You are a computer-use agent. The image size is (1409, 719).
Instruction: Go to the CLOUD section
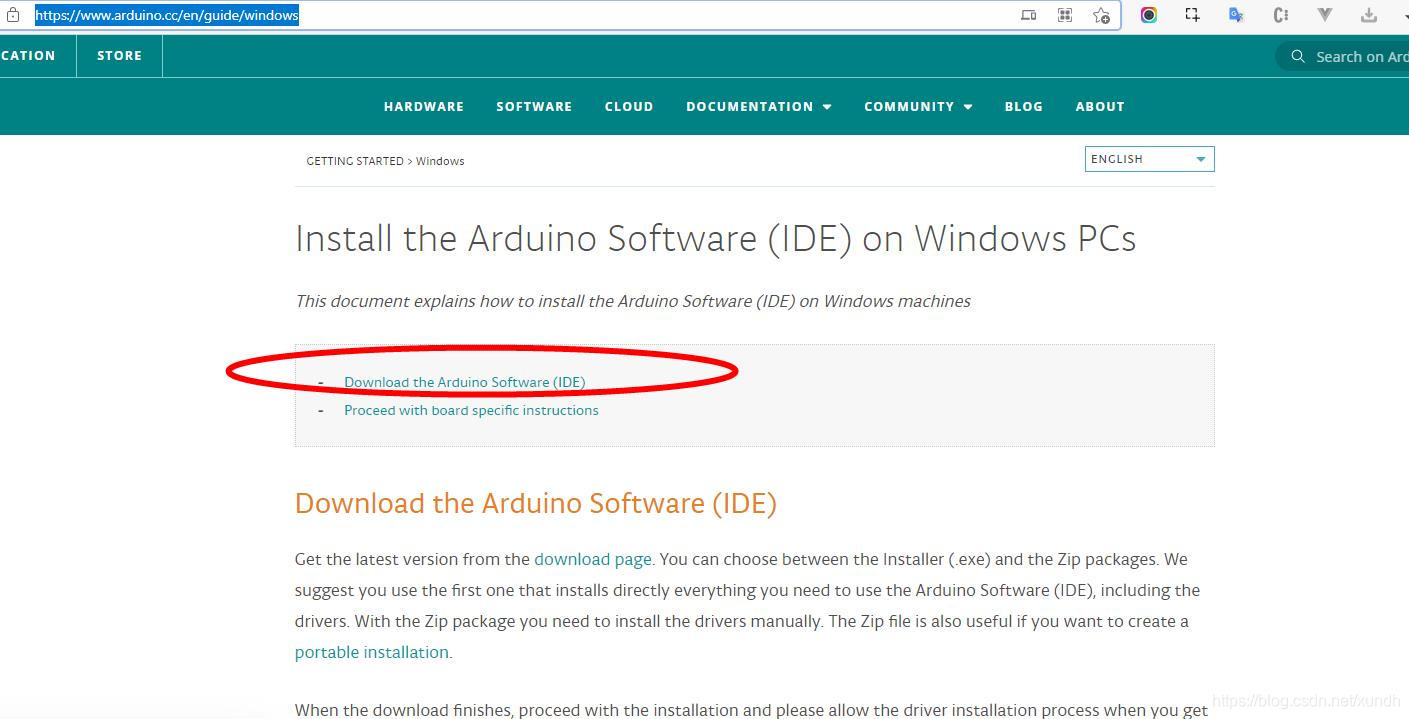click(629, 106)
